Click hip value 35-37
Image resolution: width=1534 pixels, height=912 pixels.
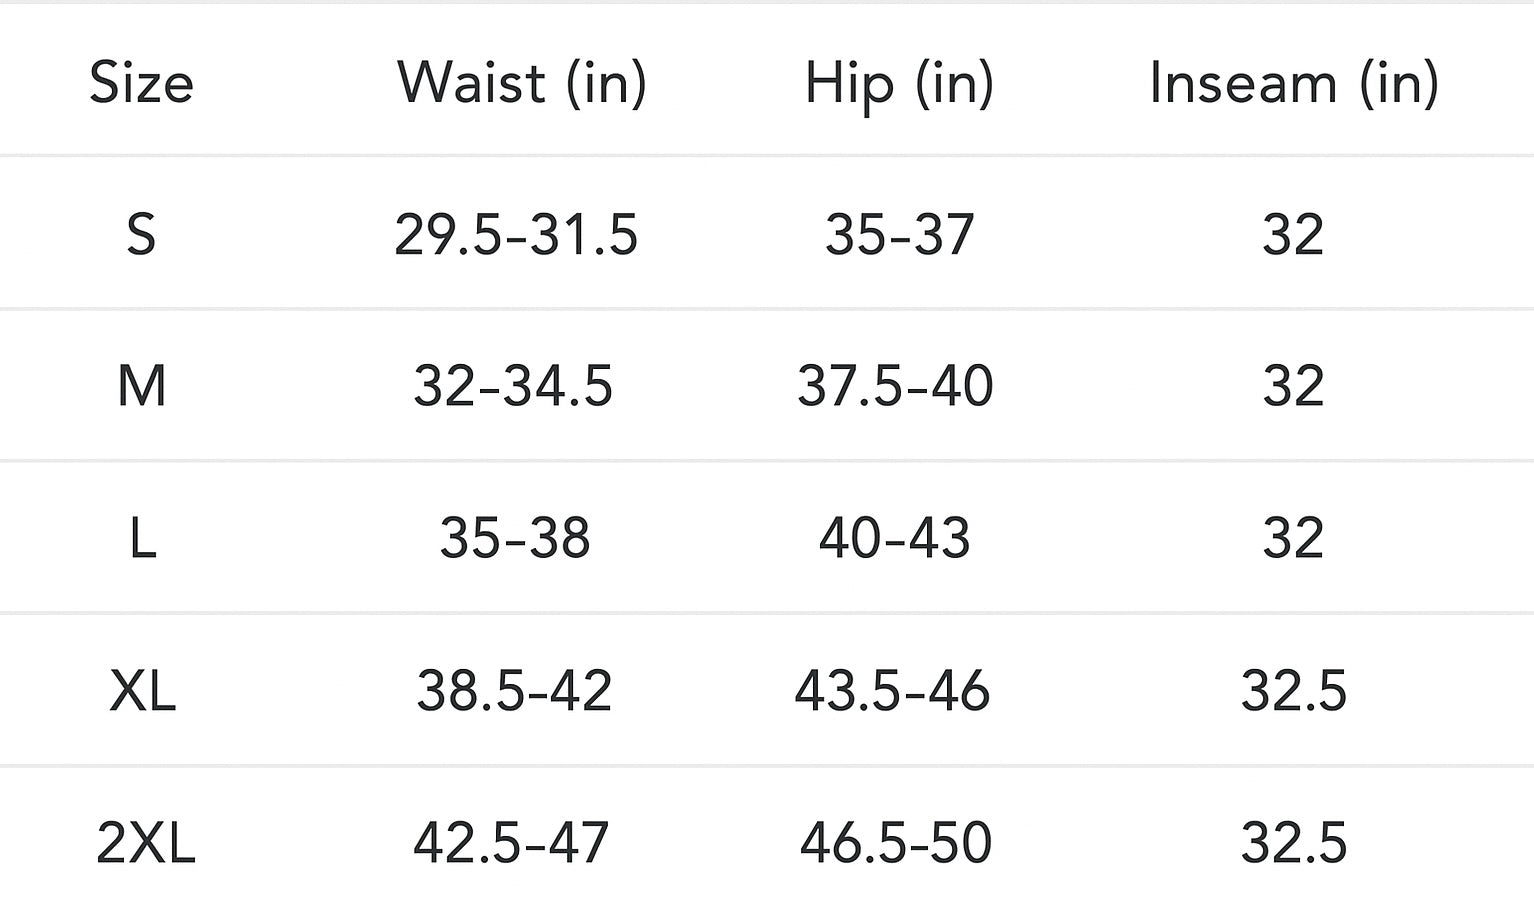(899, 235)
